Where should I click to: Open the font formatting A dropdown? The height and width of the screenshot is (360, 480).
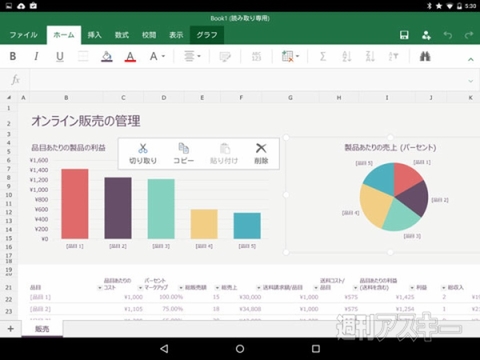[x=157, y=56]
